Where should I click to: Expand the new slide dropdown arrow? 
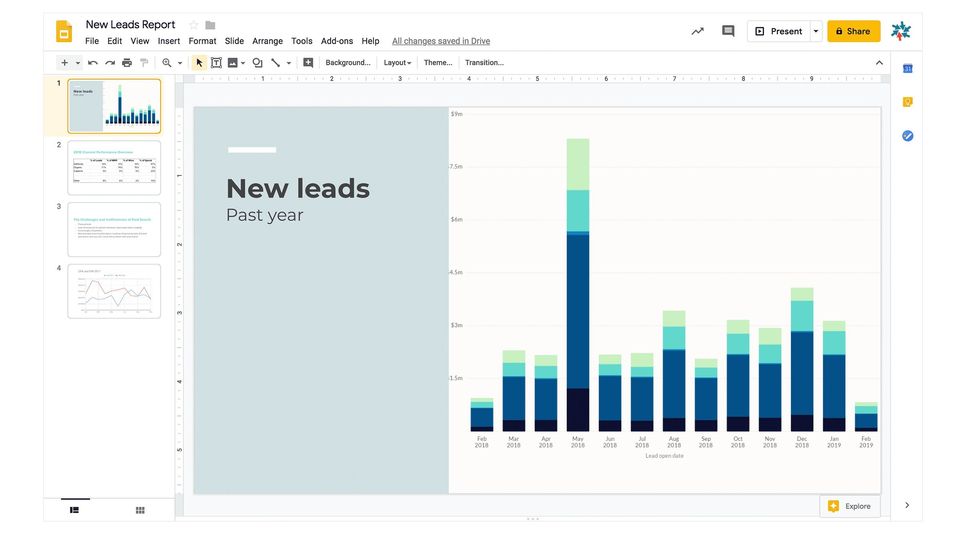[x=77, y=63]
